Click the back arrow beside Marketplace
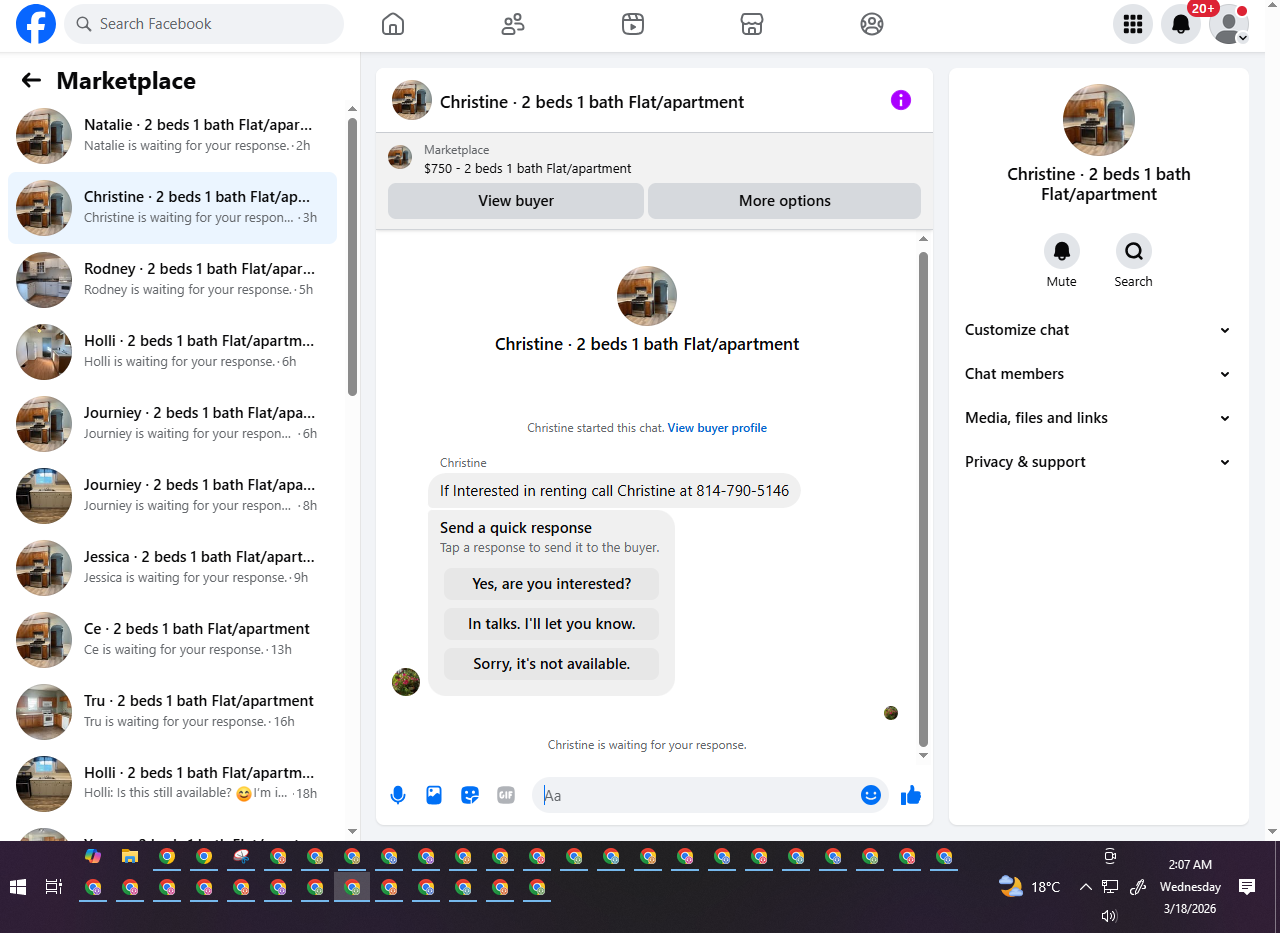The height and width of the screenshot is (933, 1280). [31, 81]
